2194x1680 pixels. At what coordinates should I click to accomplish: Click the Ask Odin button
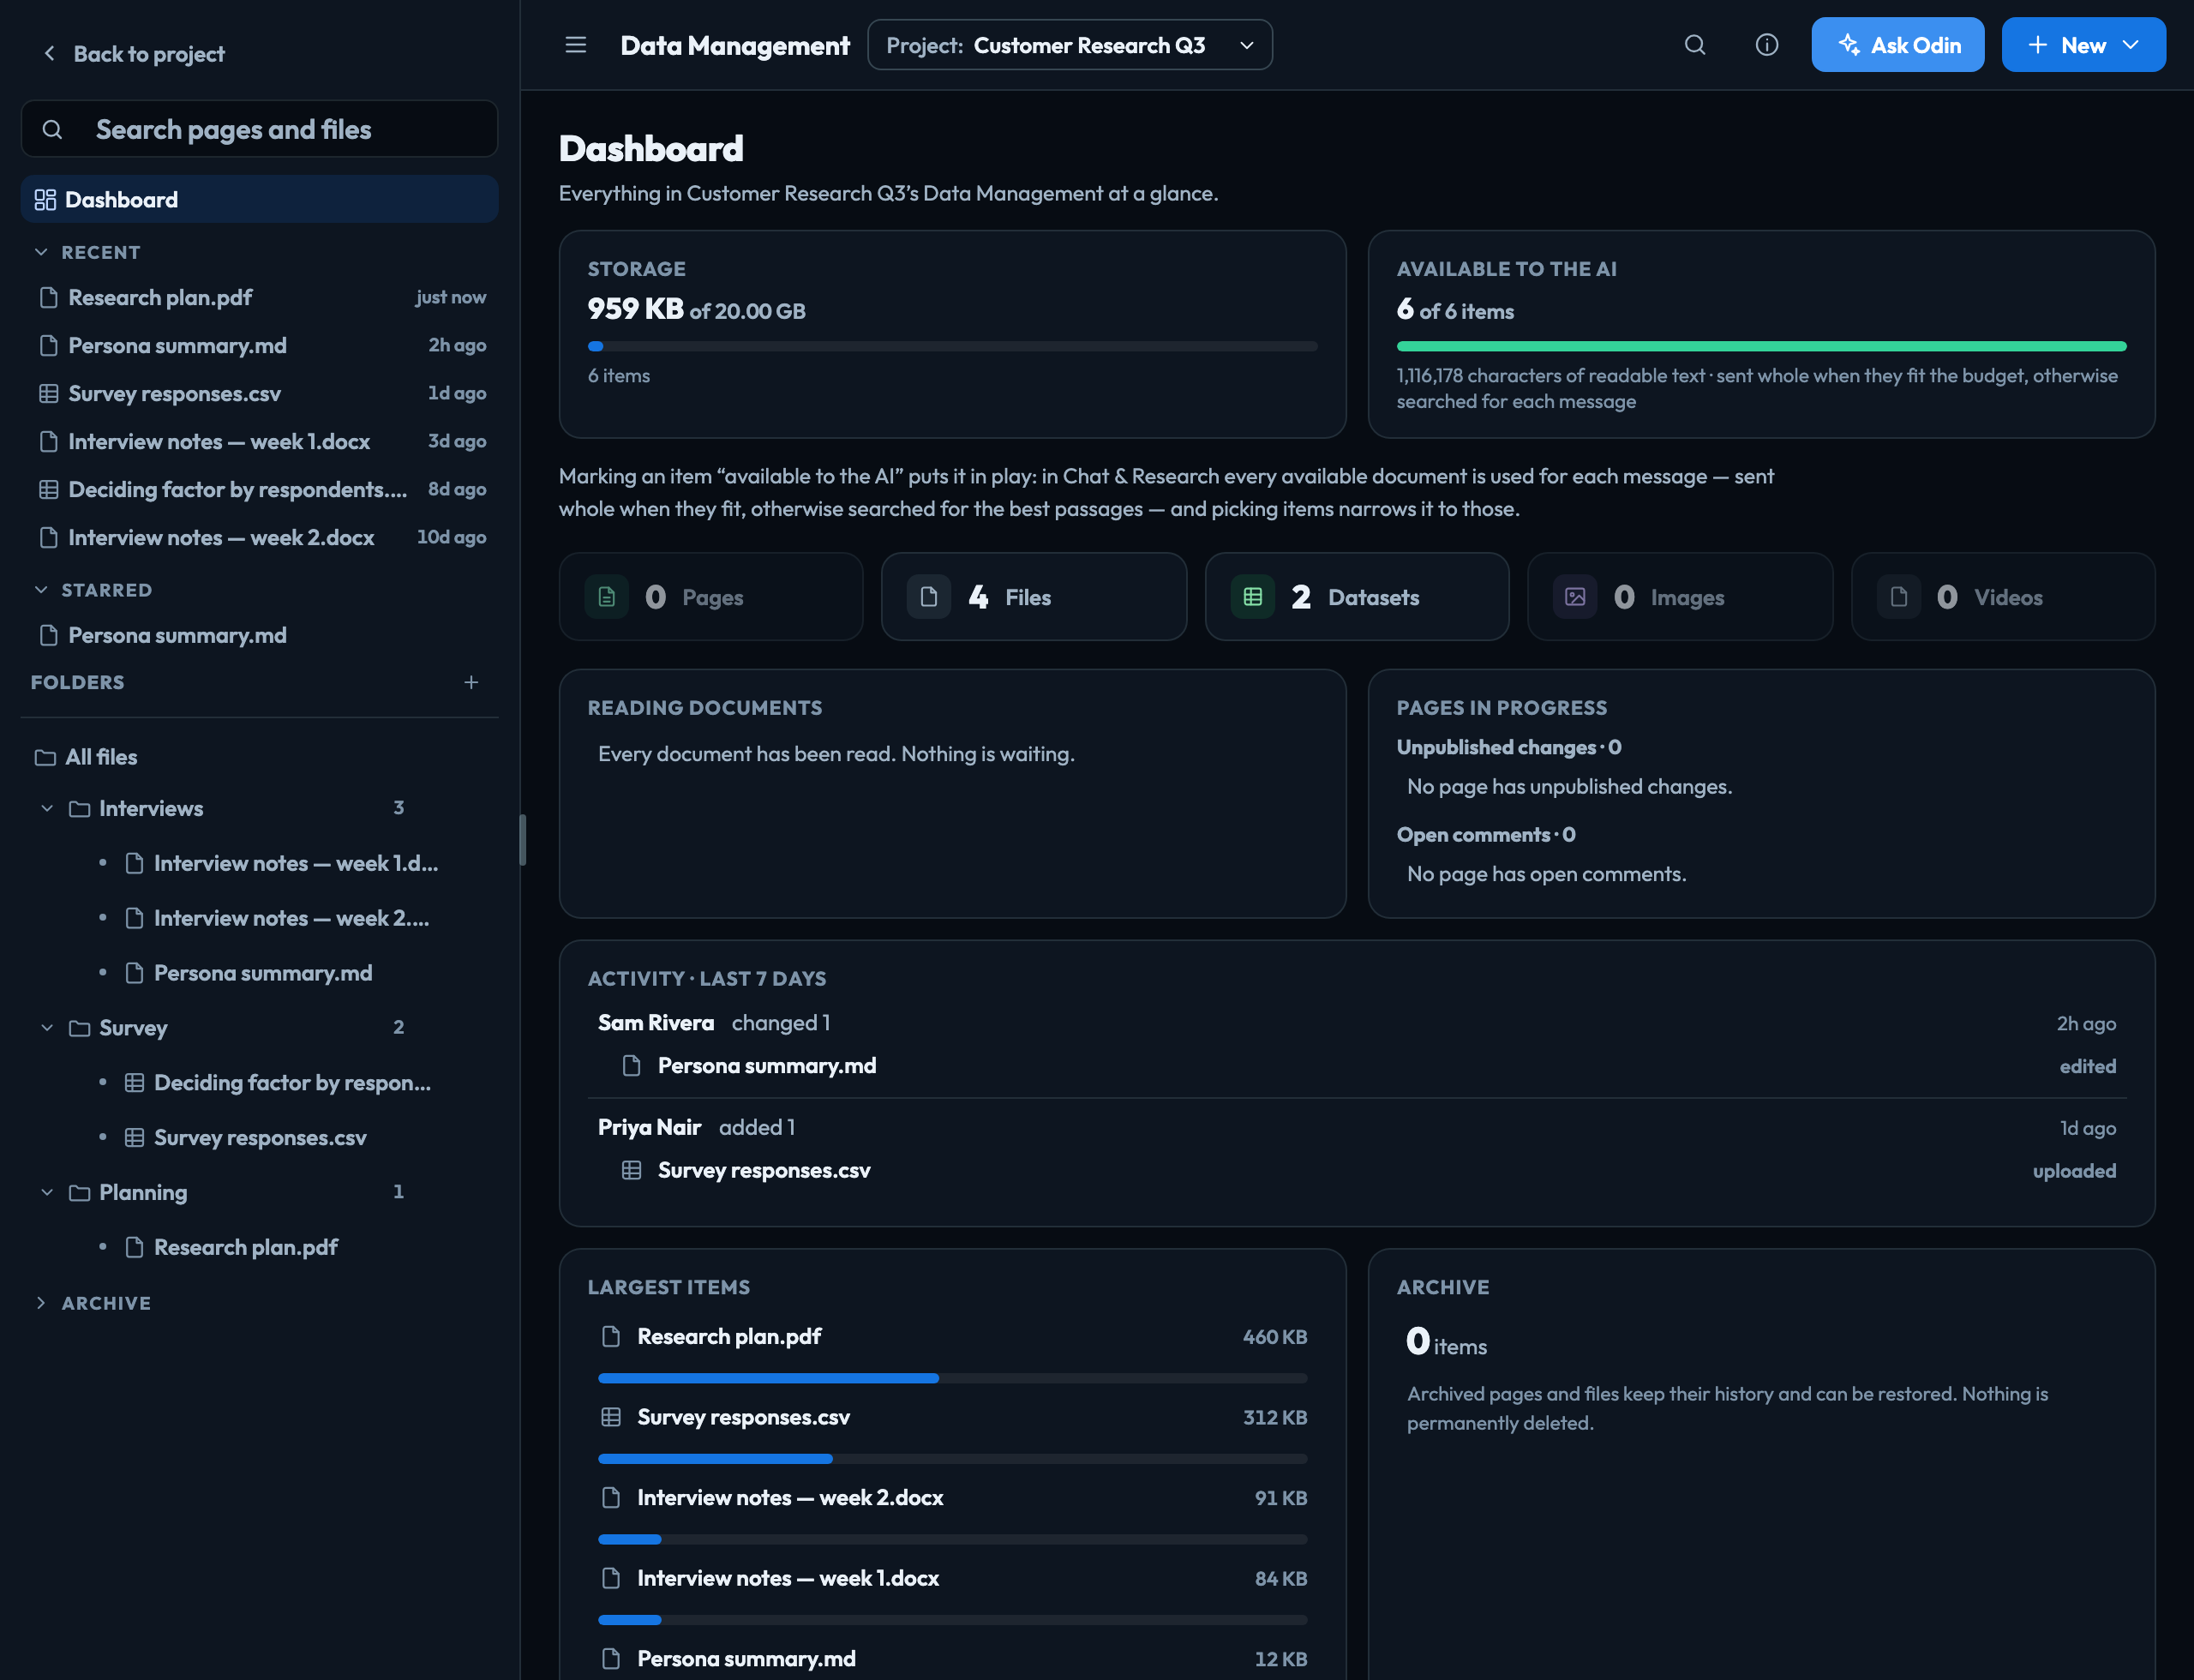pyautogui.click(x=1897, y=45)
